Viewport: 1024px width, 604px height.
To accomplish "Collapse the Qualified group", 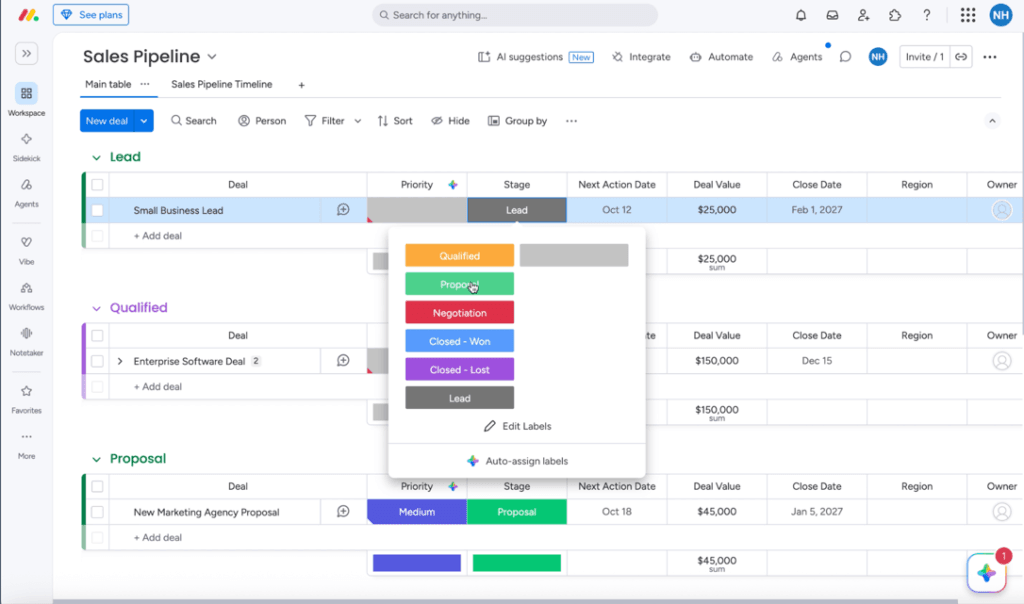I will pos(96,308).
